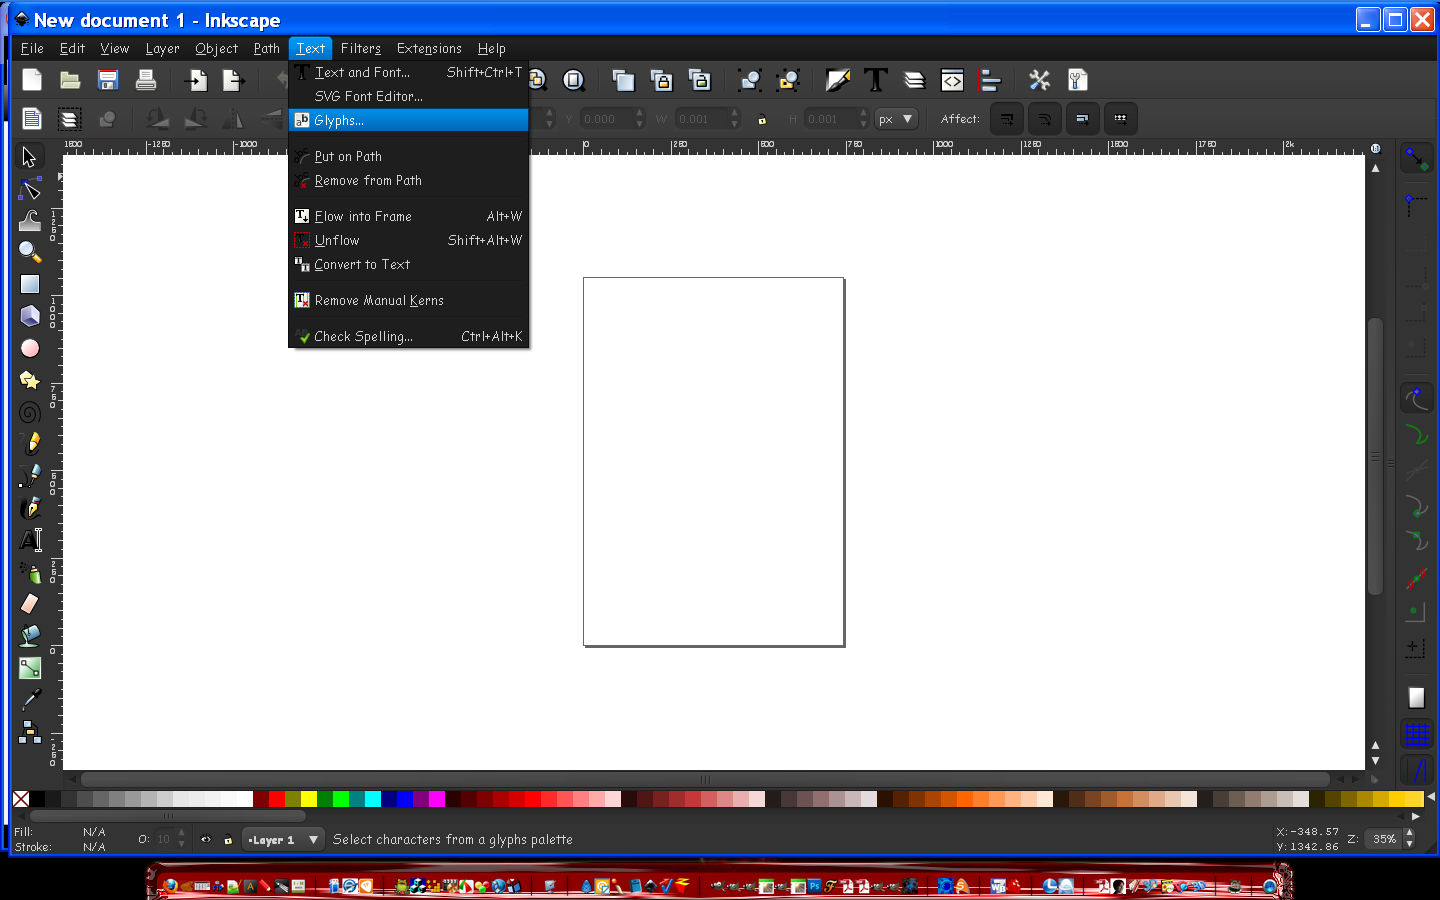Click the zoom percentage field
This screenshot has height=900, width=1440.
coord(1384,840)
